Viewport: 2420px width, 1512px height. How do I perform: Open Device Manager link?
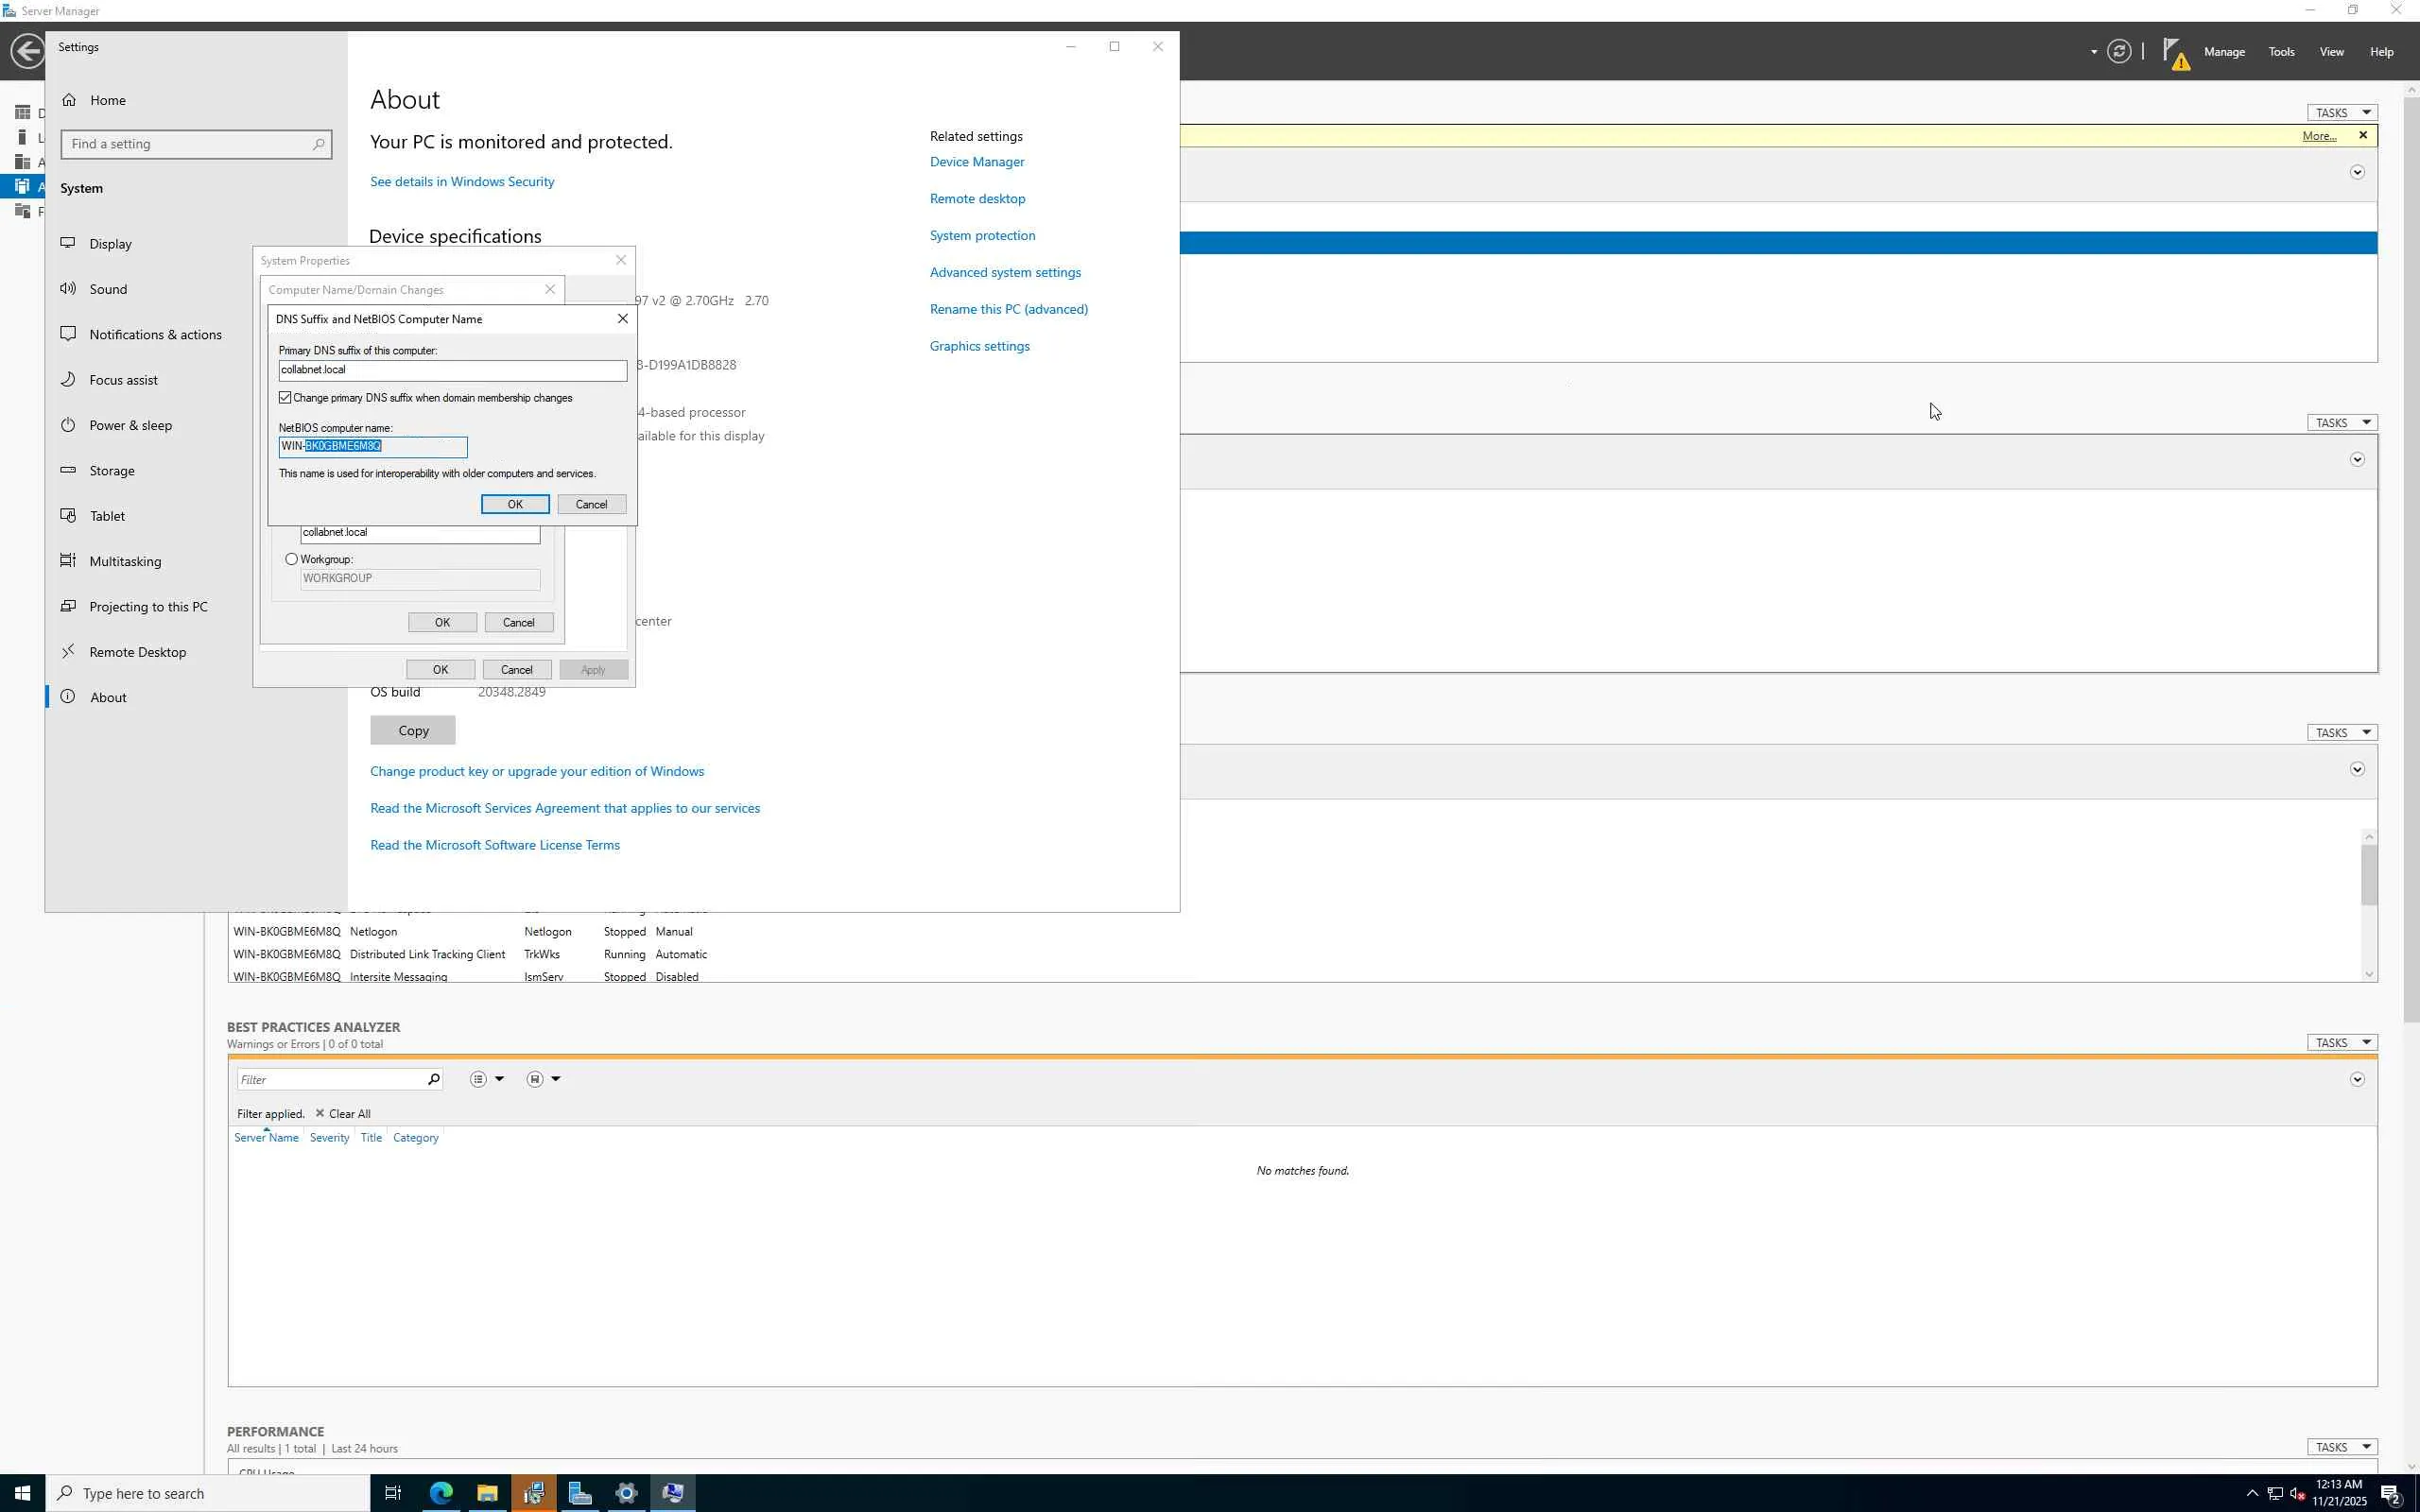click(976, 162)
